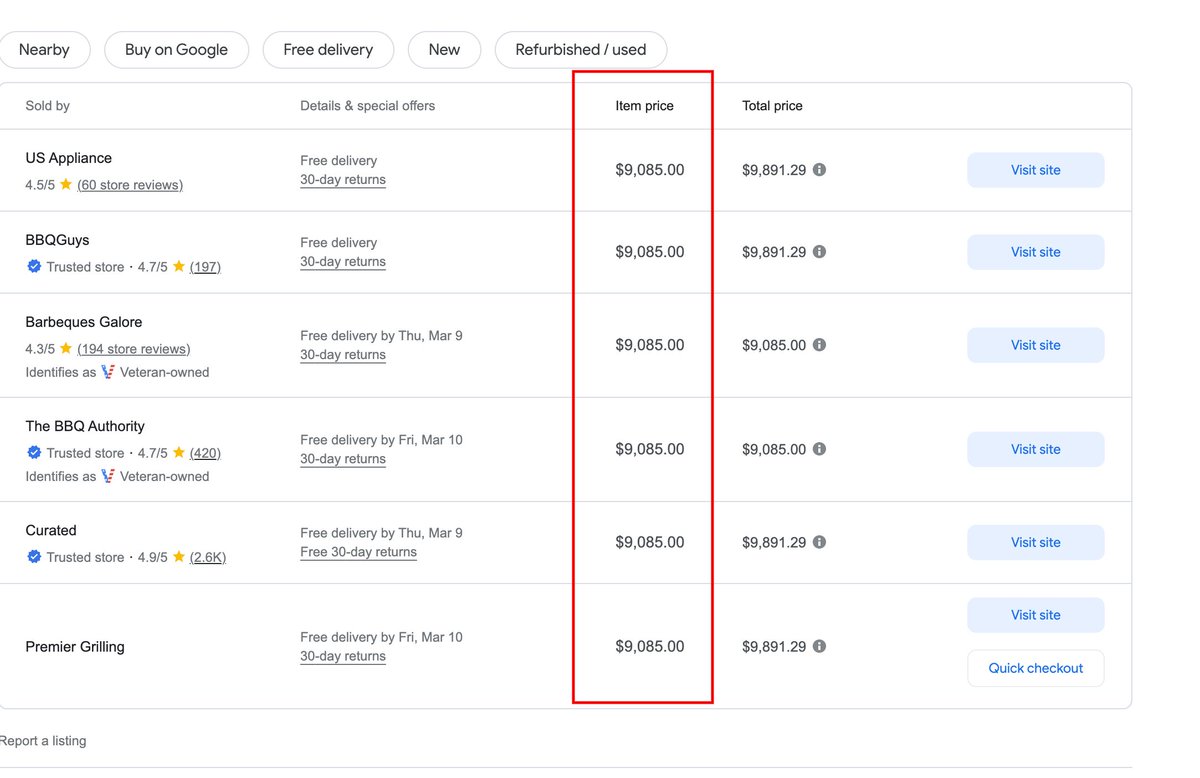The width and height of the screenshot is (1200, 778).
Task: Select the Curated seller name
Action: pos(51,530)
